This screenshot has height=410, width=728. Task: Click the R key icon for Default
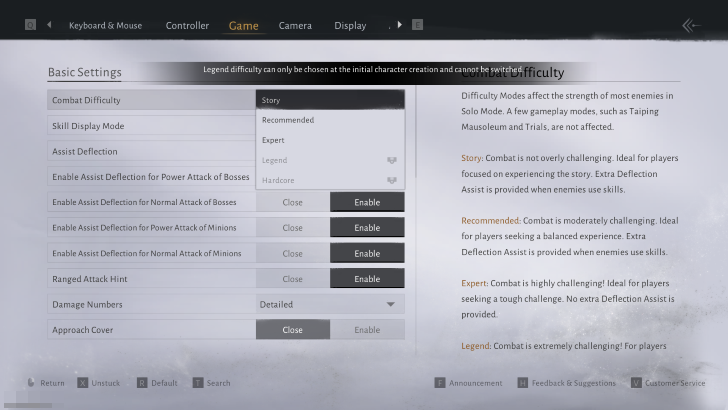click(142, 383)
